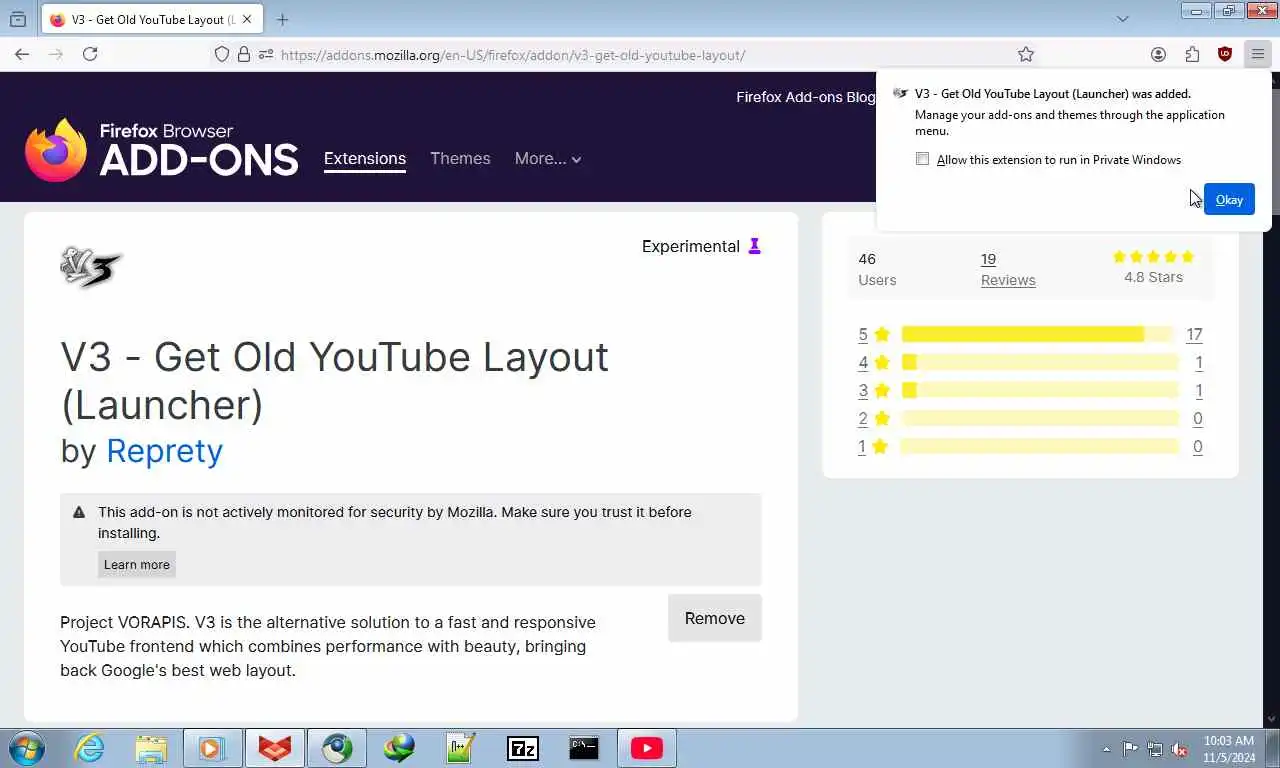Launch Internet Explorer from the taskbar
Screen dimensions: 1280x768
point(90,748)
